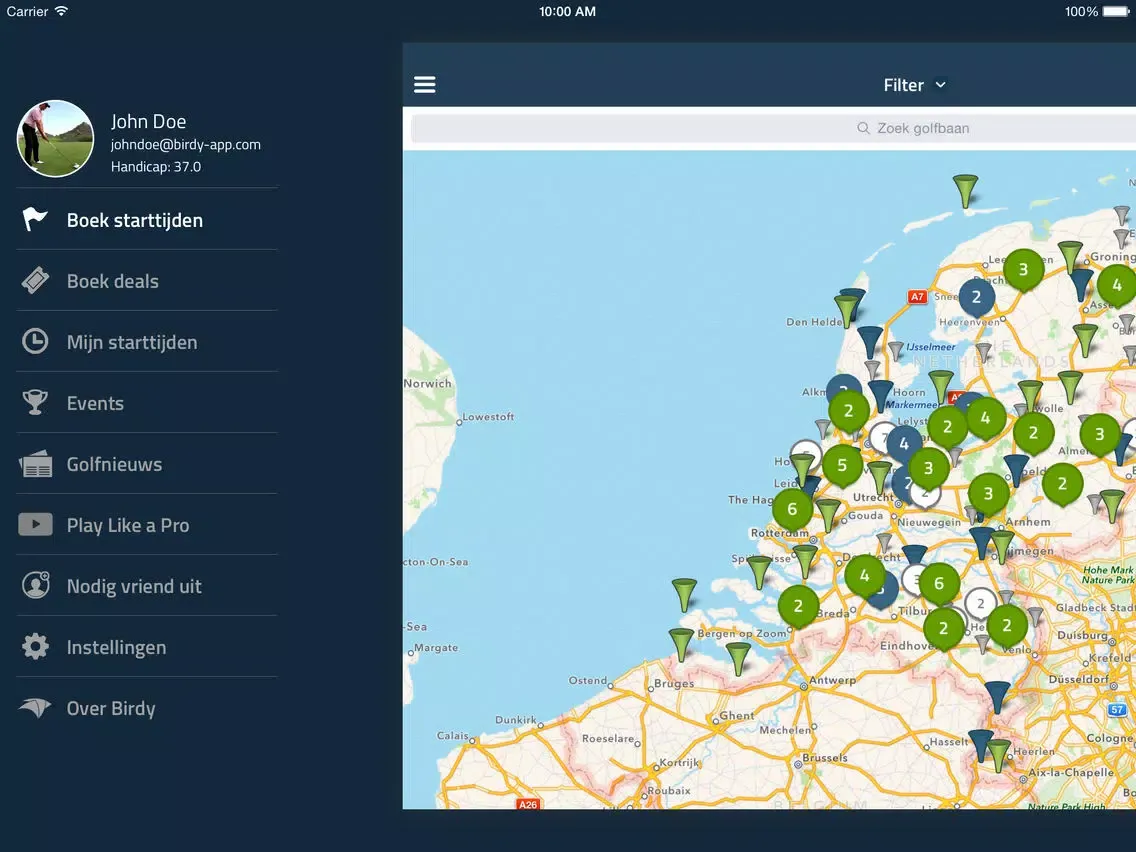Click the trophy icon beside Events

(x=35, y=402)
